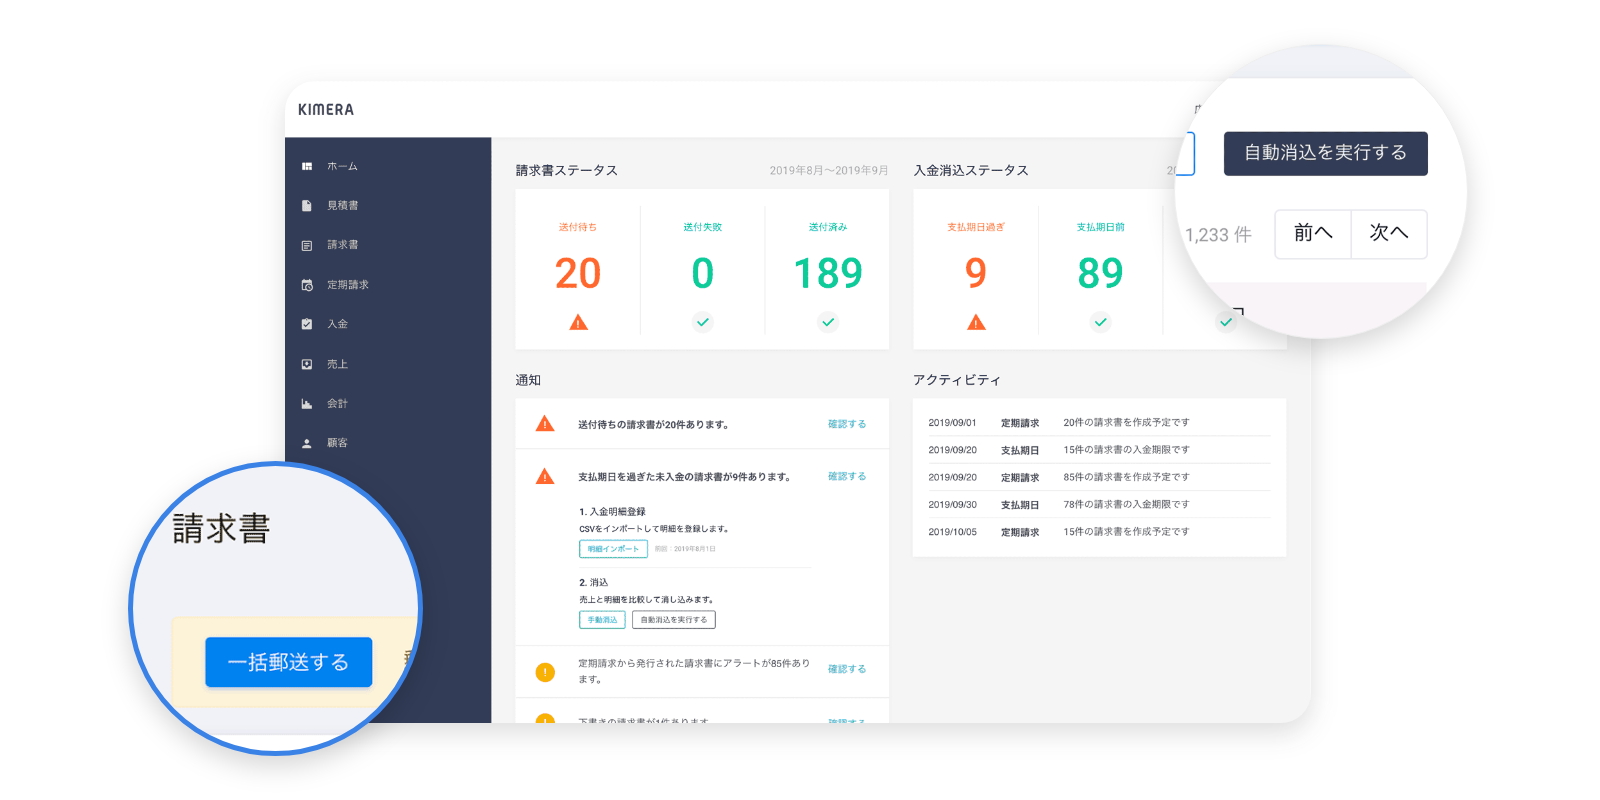Click 確認する for 支払期日を過ぎた未入金 notice
This screenshot has height=800, width=1600.
click(x=847, y=476)
